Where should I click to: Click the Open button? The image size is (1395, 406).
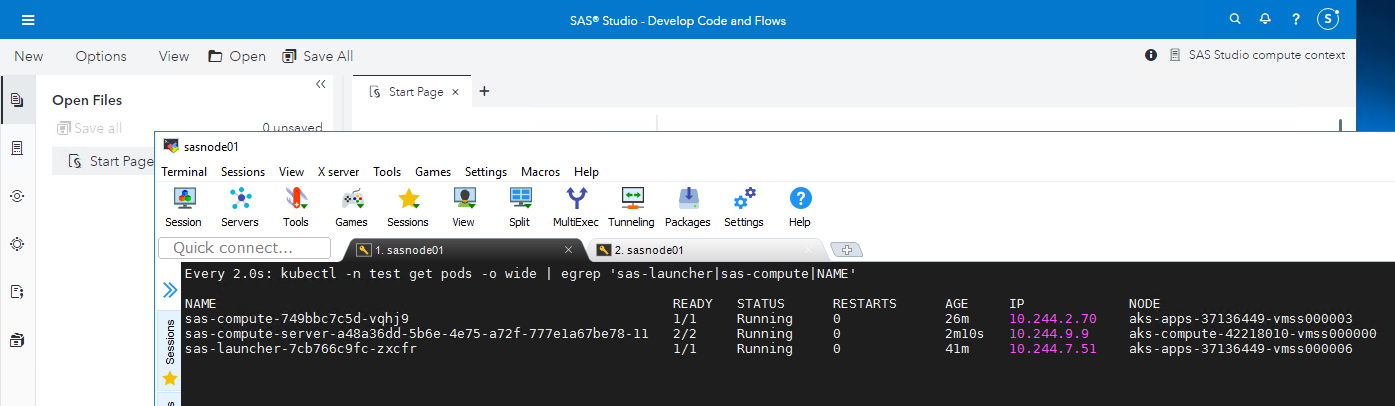click(237, 56)
